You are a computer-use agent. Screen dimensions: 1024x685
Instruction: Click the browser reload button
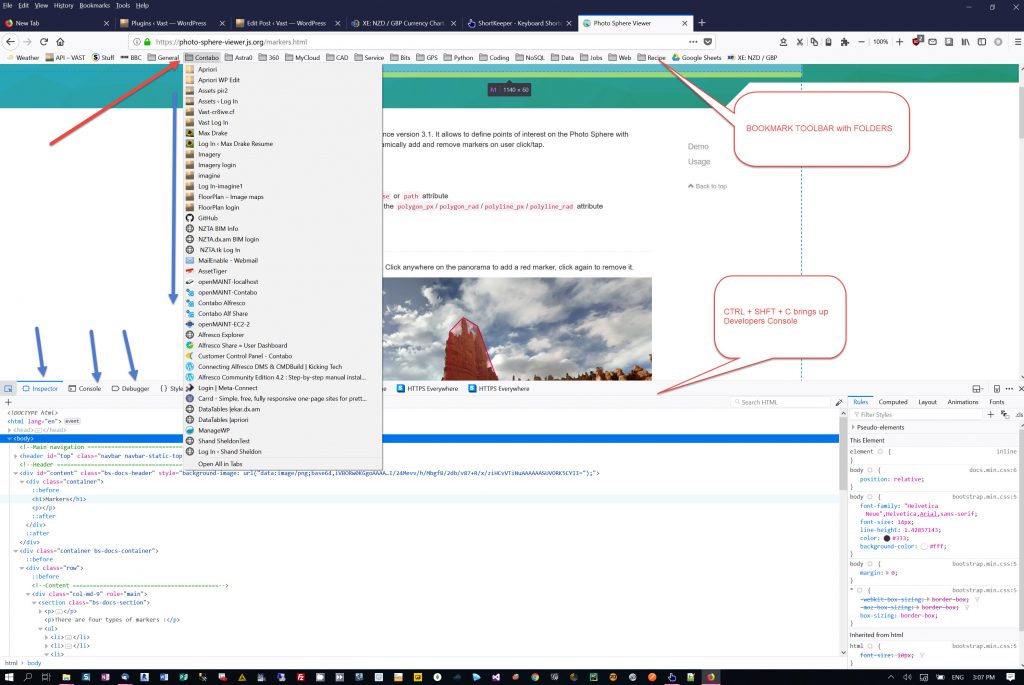coord(43,42)
